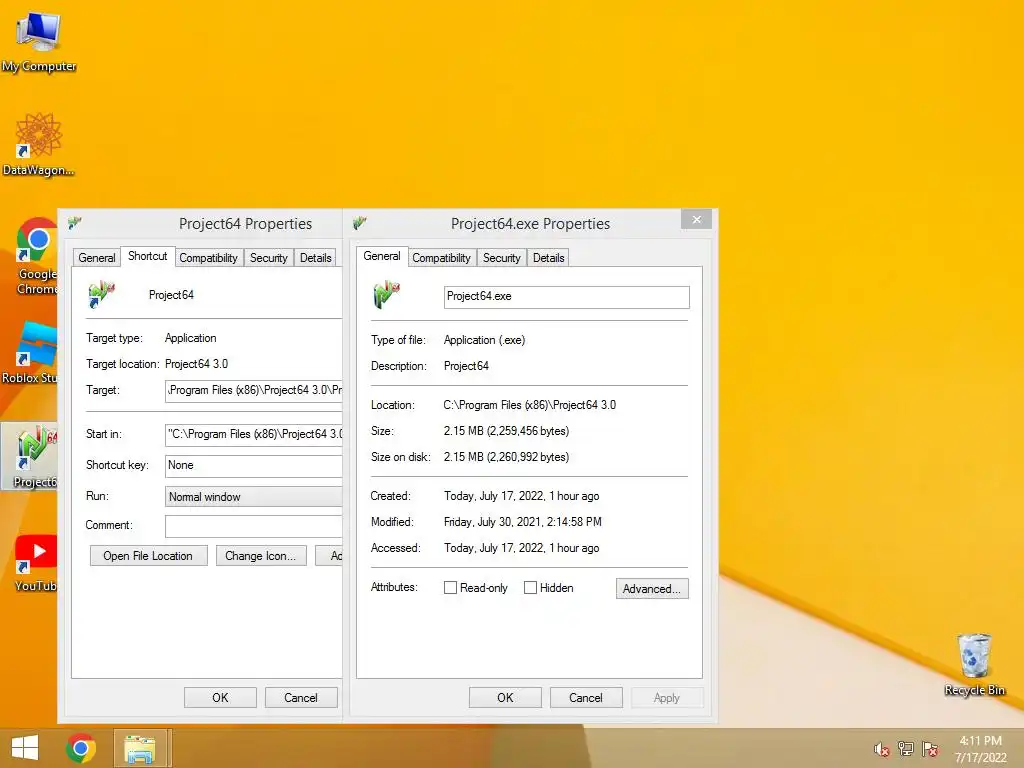Image resolution: width=1024 pixels, height=768 pixels.
Task: Open the network tray icon
Action: coord(906,748)
